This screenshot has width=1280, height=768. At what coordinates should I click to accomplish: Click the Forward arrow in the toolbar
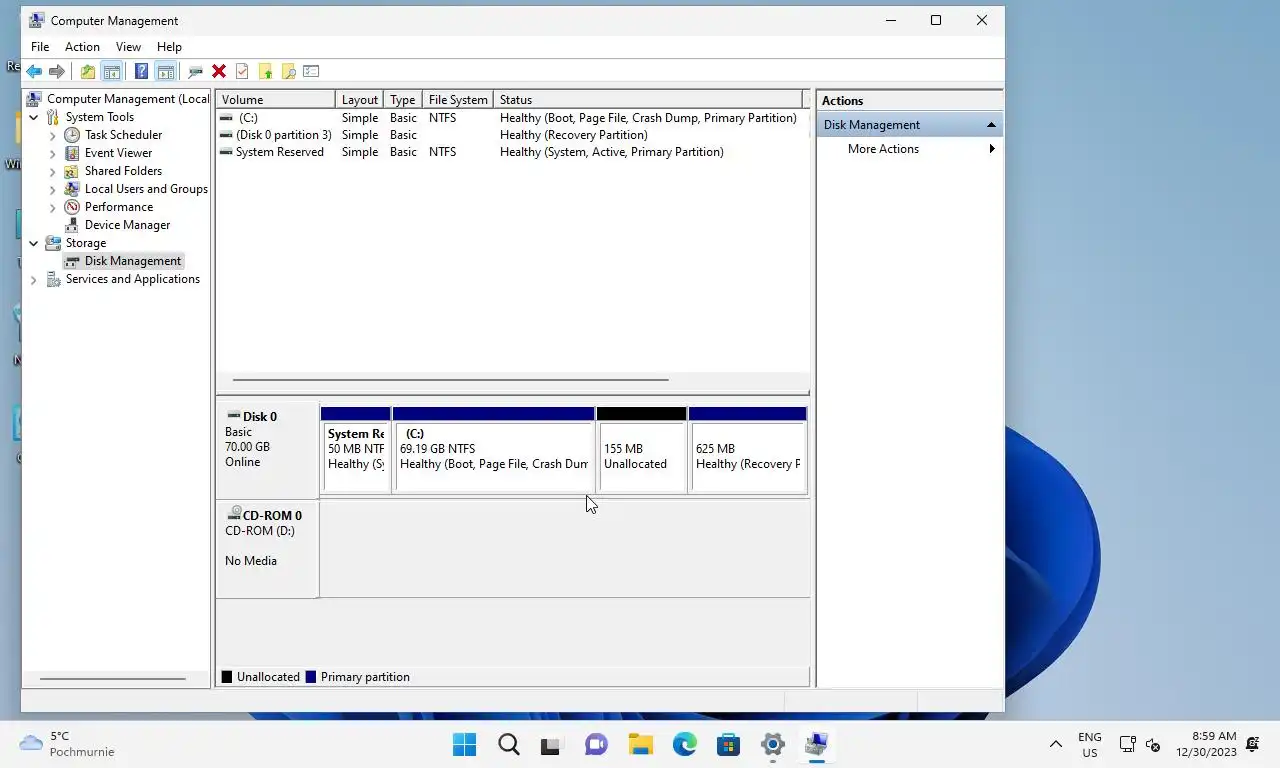tap(57, 71)
